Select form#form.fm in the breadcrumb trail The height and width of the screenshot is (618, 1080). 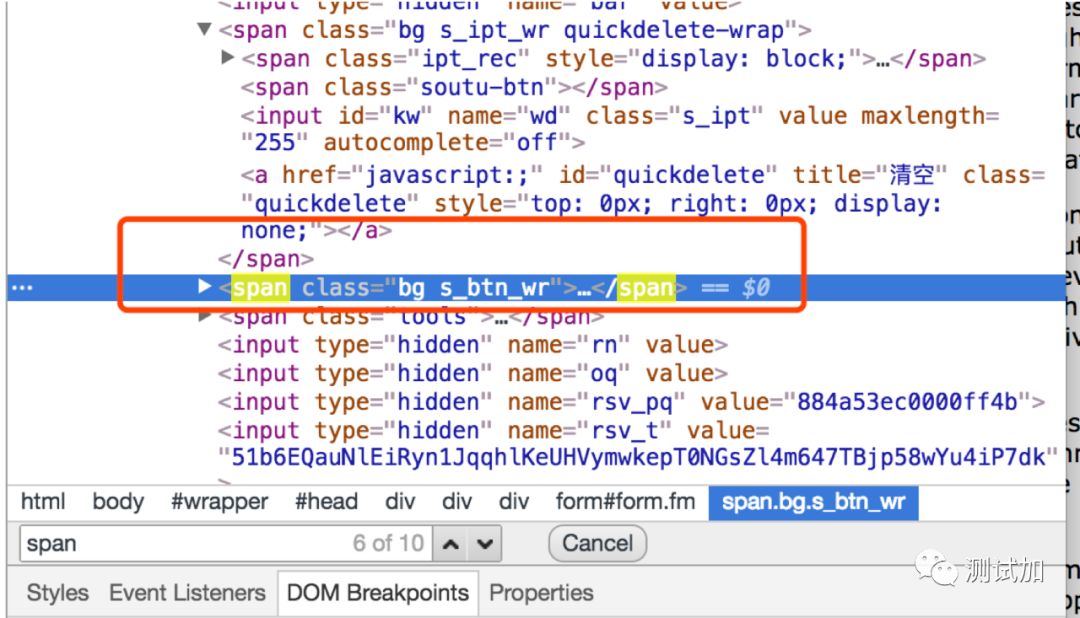click(623, 501)
